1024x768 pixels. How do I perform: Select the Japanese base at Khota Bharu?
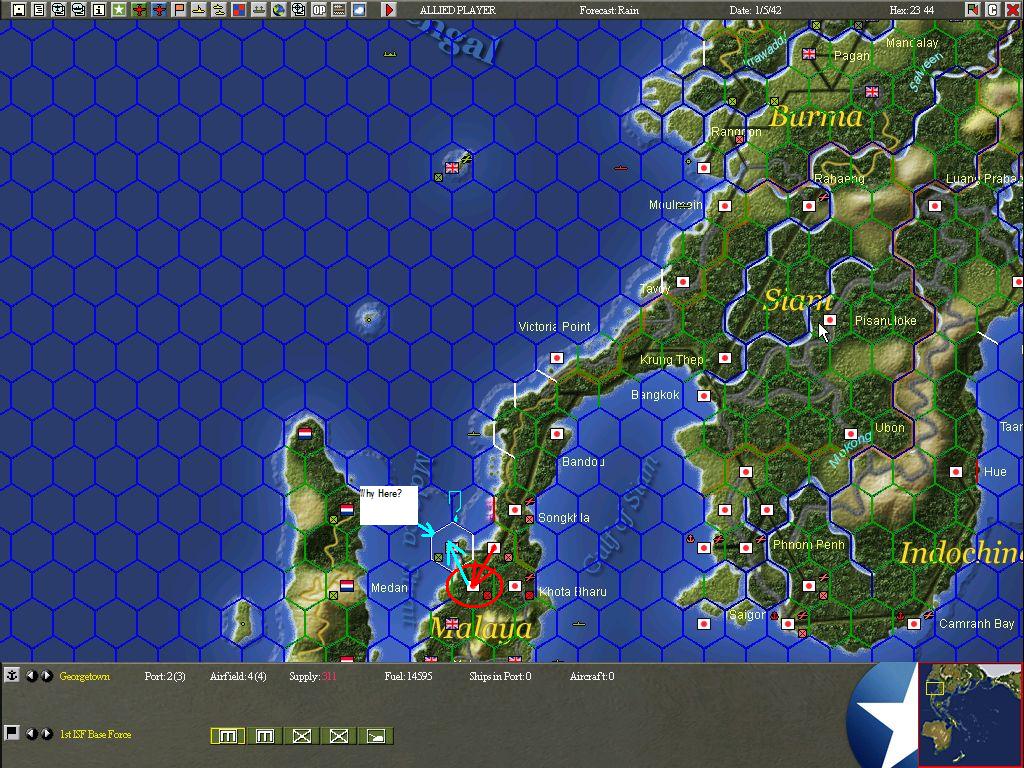(x=515, y=586)
